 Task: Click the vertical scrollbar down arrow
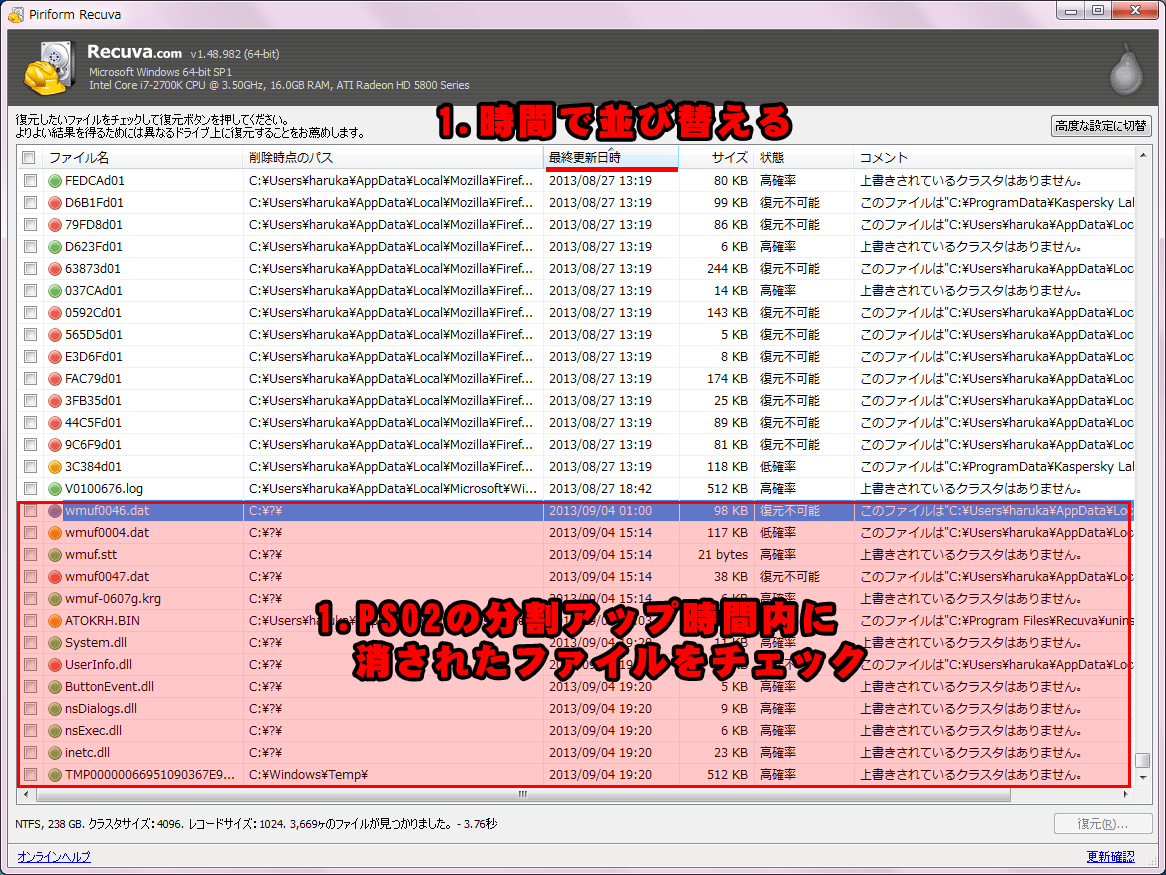click(x=1143, y=778)
